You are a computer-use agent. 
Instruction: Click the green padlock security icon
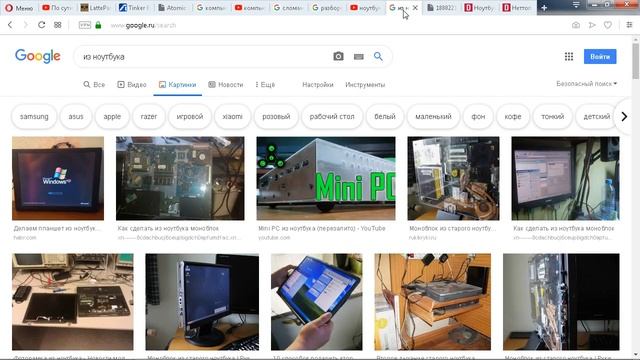[98, 25]
